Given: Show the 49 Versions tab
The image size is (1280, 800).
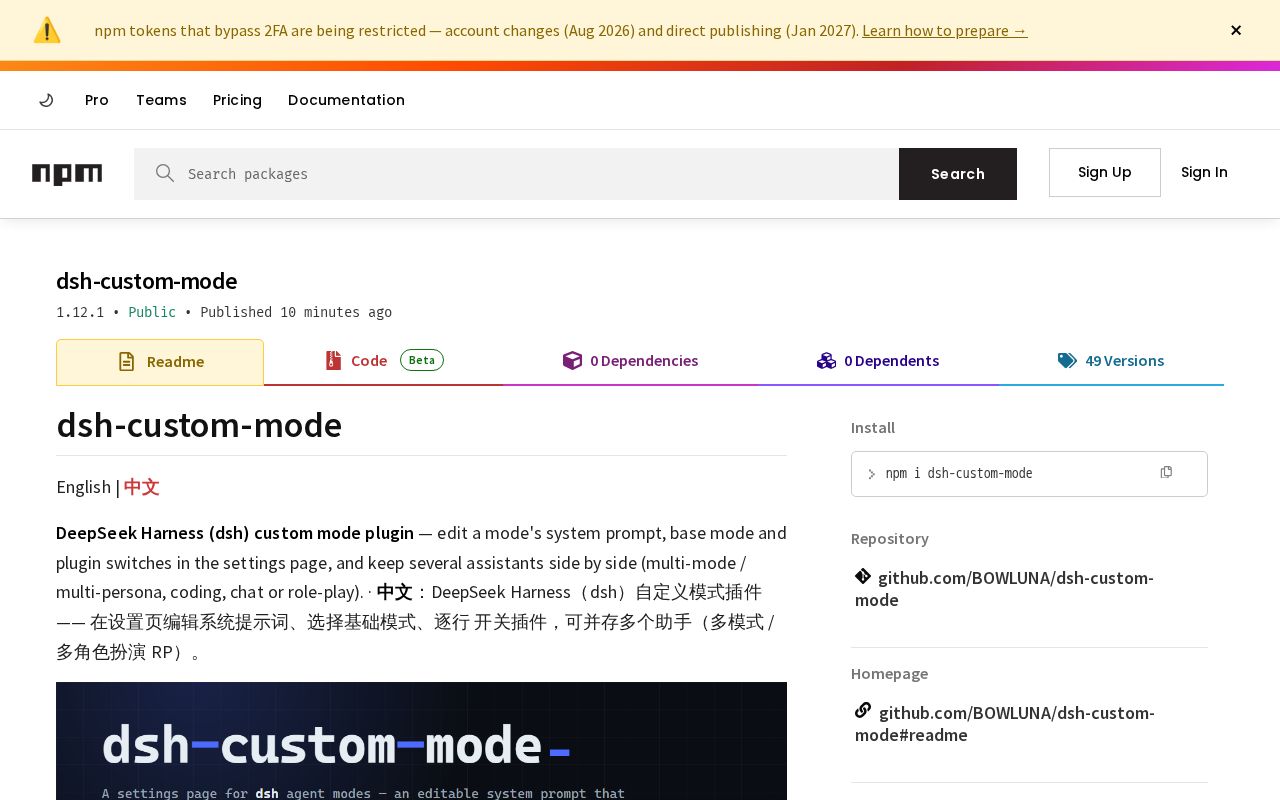Looking at the screenshot, I should pos(1111,361).
